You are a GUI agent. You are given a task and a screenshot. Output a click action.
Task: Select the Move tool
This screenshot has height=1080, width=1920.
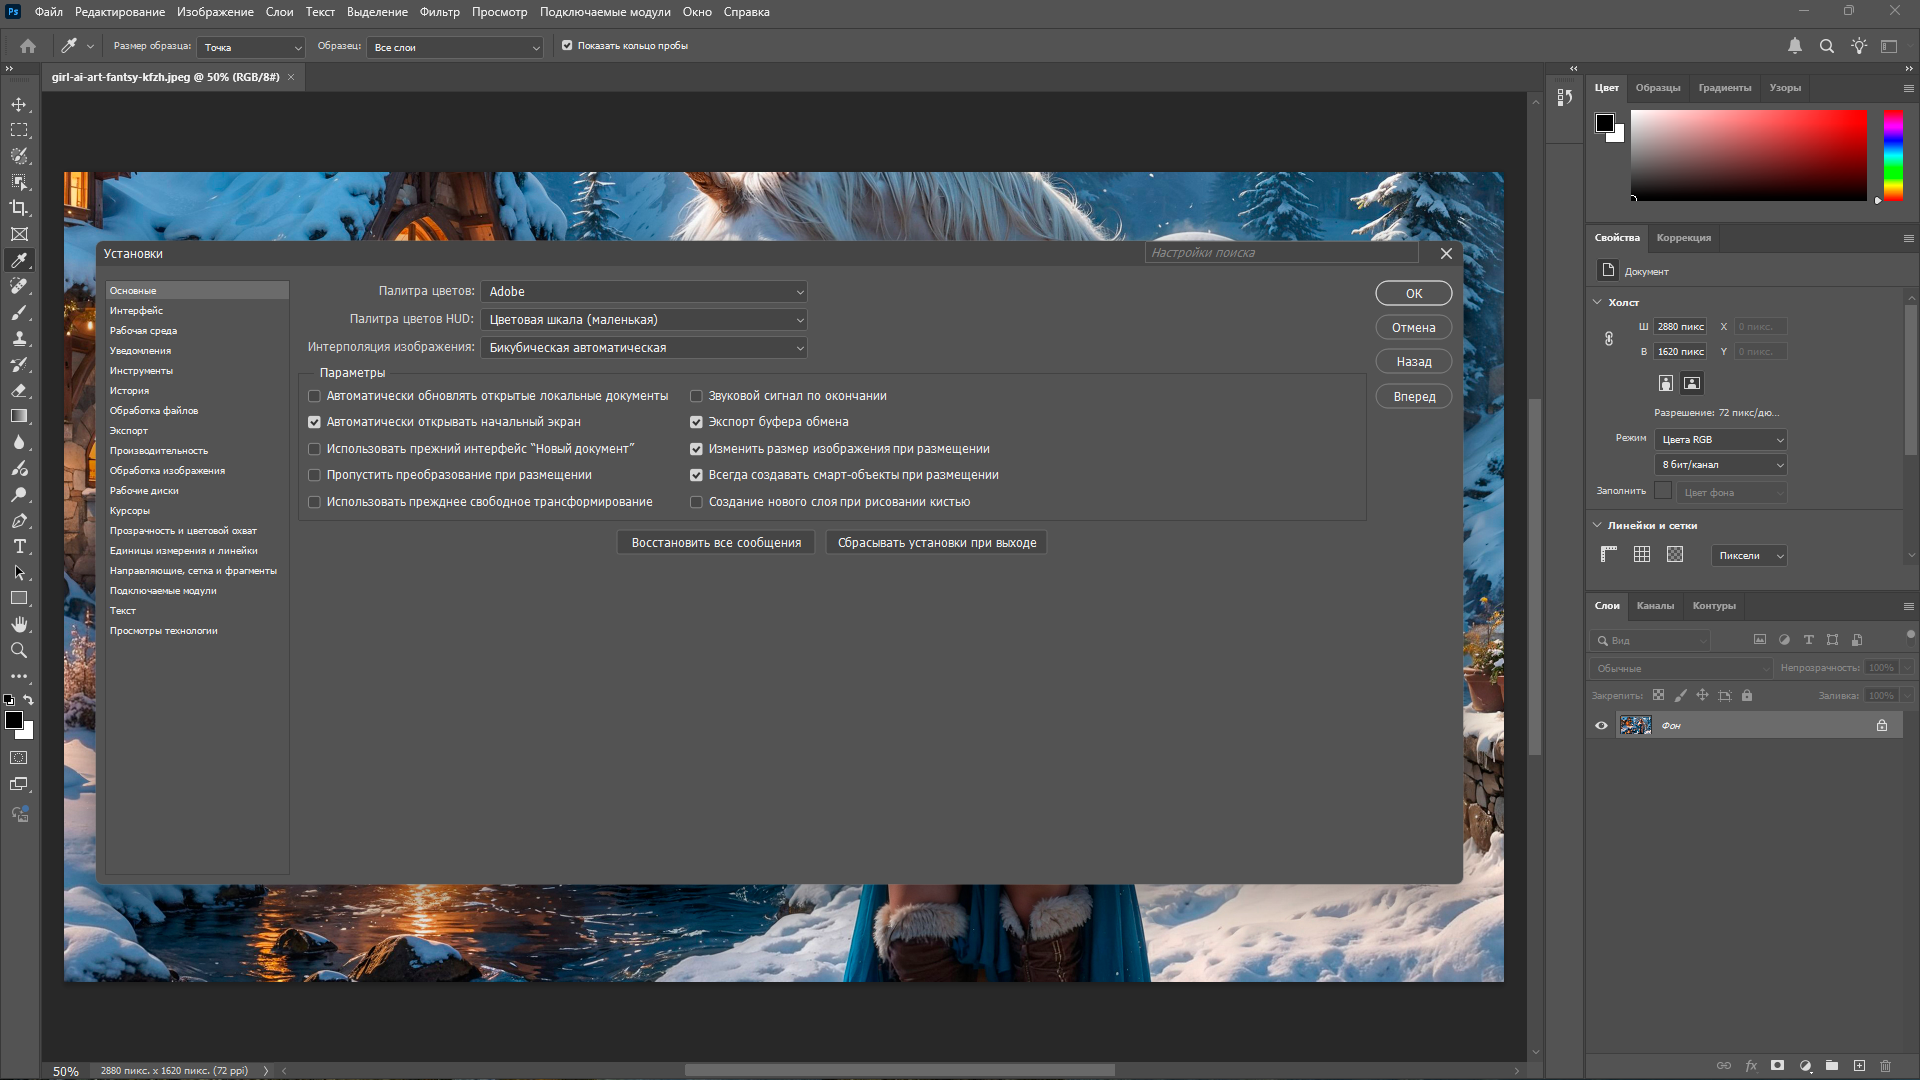(19, 104)
